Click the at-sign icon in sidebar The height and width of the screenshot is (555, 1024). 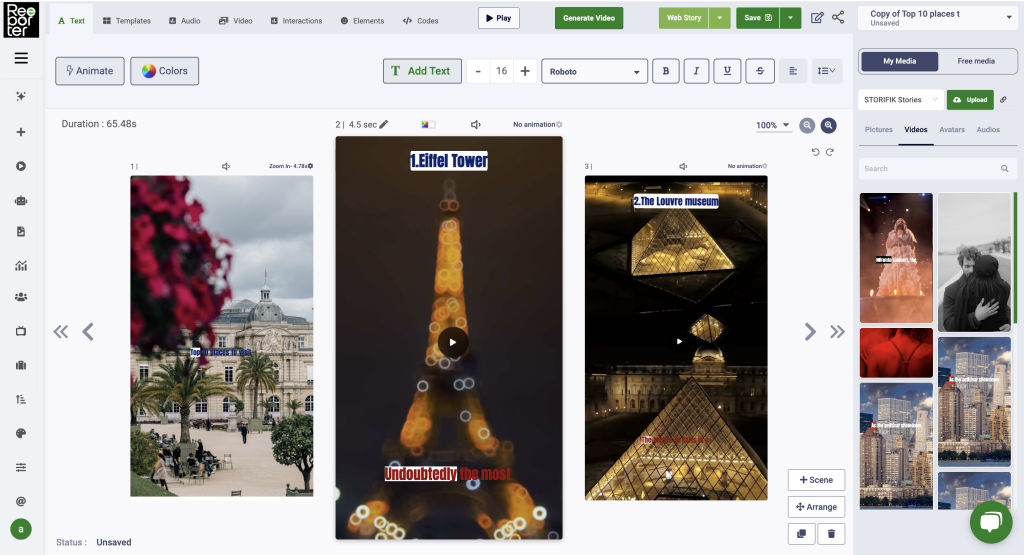(x=21, y=501)
